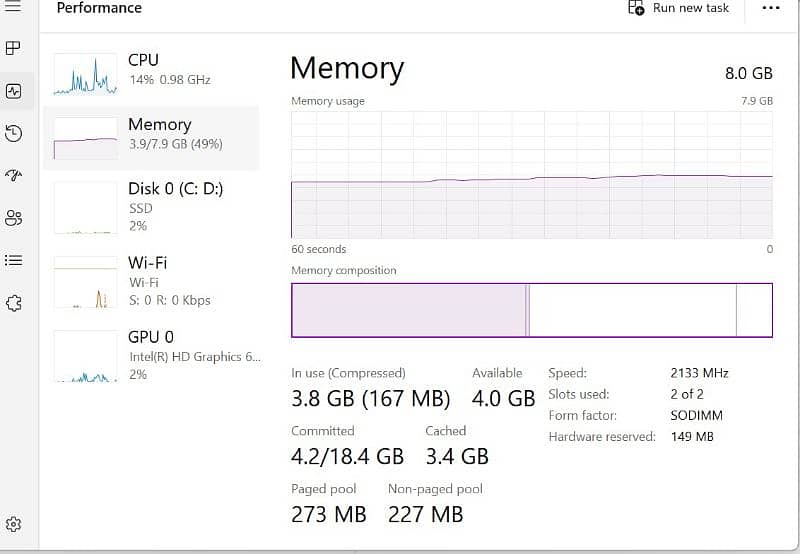Open Task Manager settings gear
800x554 pixels.
point(13,525)
